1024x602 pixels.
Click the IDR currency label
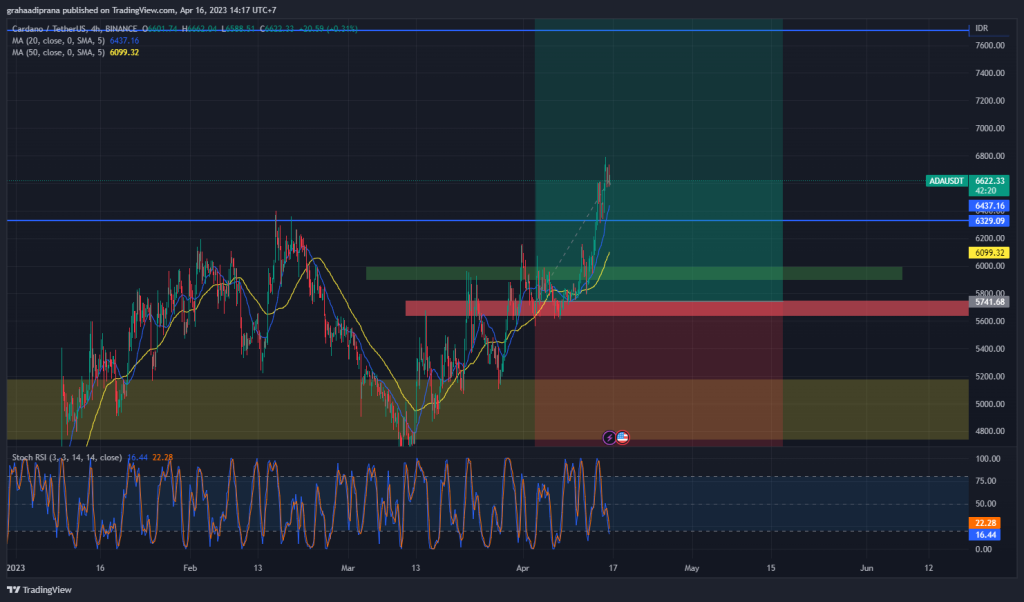pos(982,28)
